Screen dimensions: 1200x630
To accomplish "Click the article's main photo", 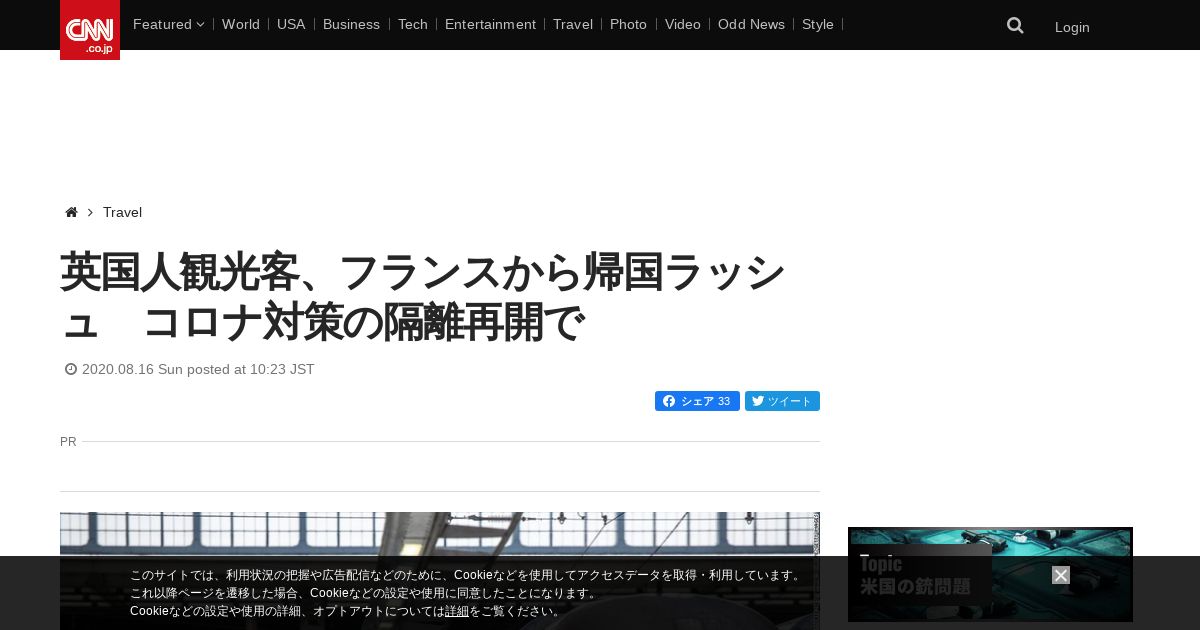I will 440,571.
